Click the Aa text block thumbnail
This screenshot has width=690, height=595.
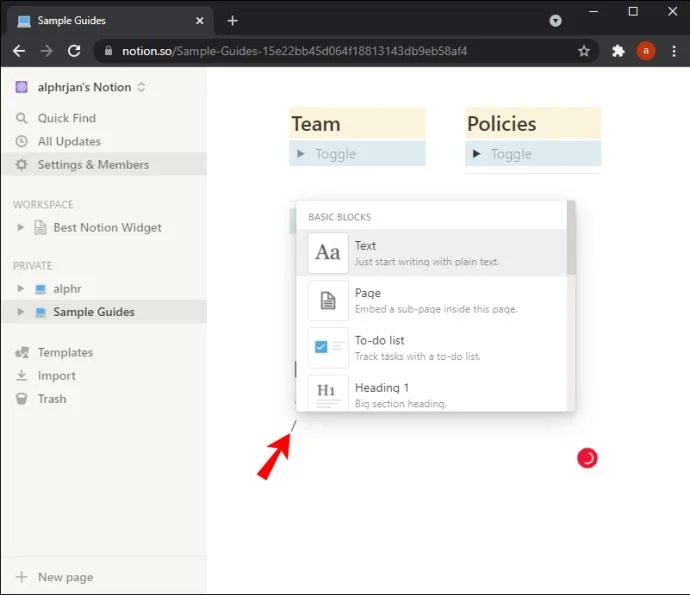(328, 253)
